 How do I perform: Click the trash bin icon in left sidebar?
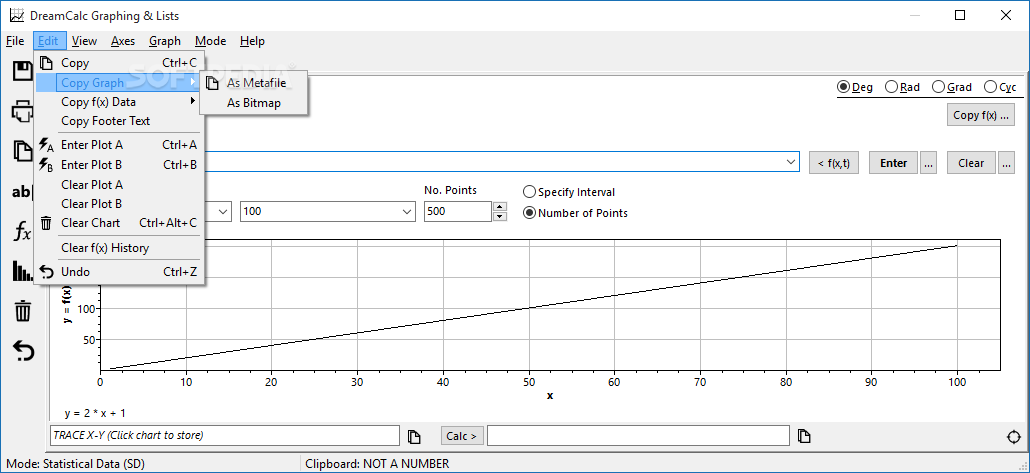[x=23, y=310]
